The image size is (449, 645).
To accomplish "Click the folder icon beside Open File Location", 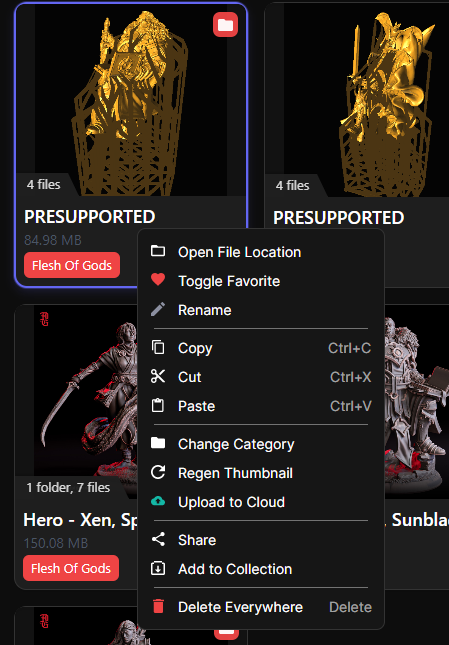I will (x=158, y=251).
